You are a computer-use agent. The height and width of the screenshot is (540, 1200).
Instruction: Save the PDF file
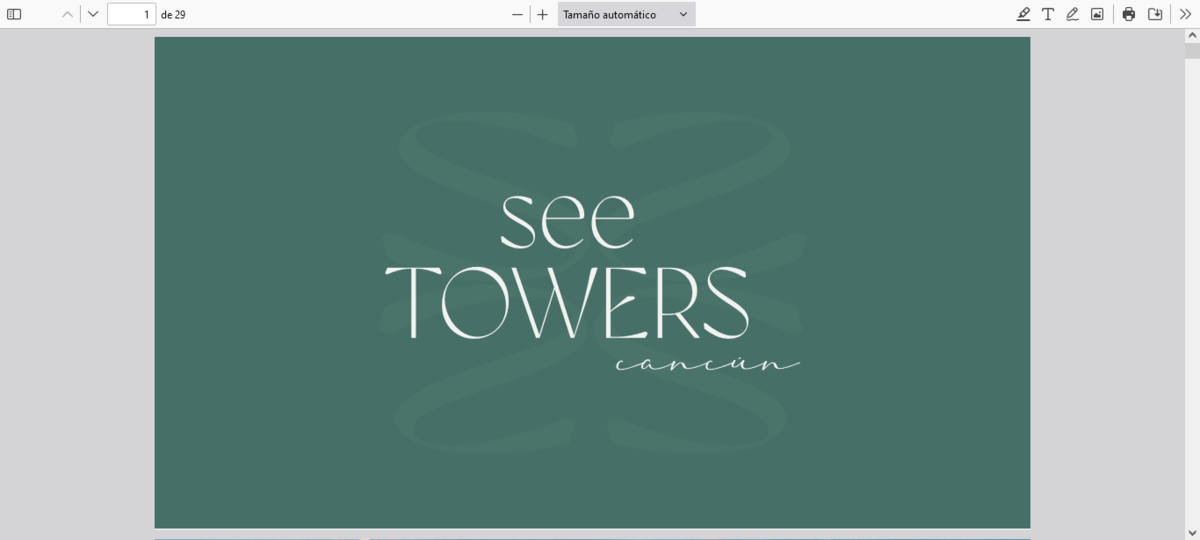pos(1155,14)
